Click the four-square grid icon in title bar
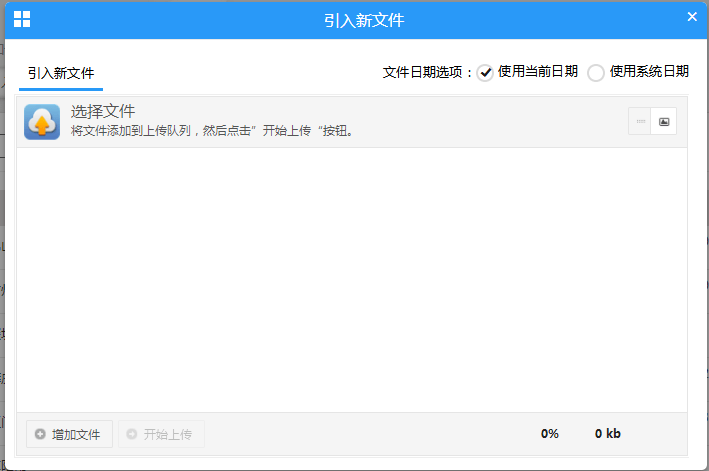Screen dimensions: 709x471 (21, 19)
